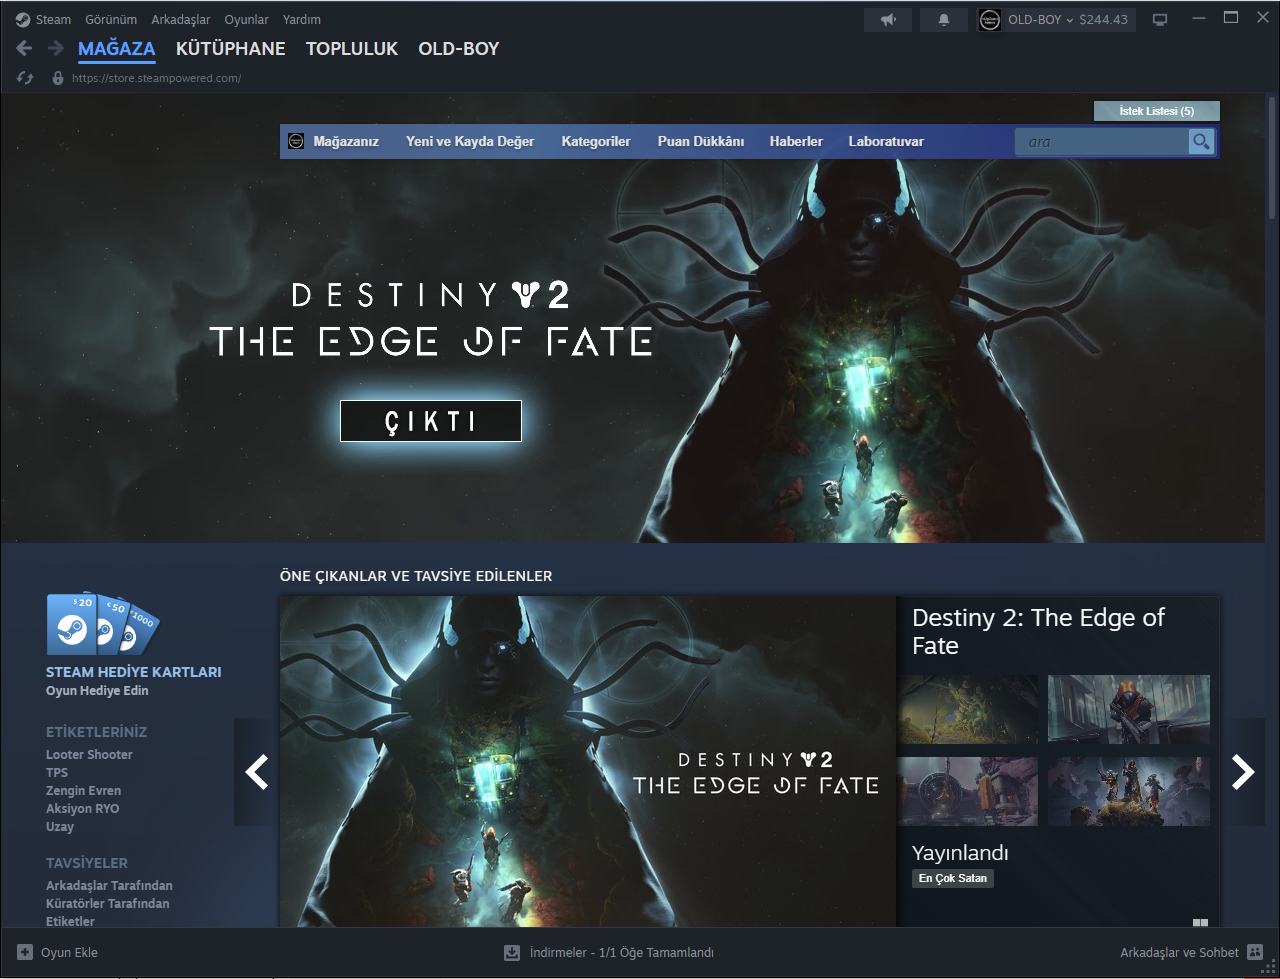
Task: Open the Görünüm menu
Action: (x=111, y=20)
